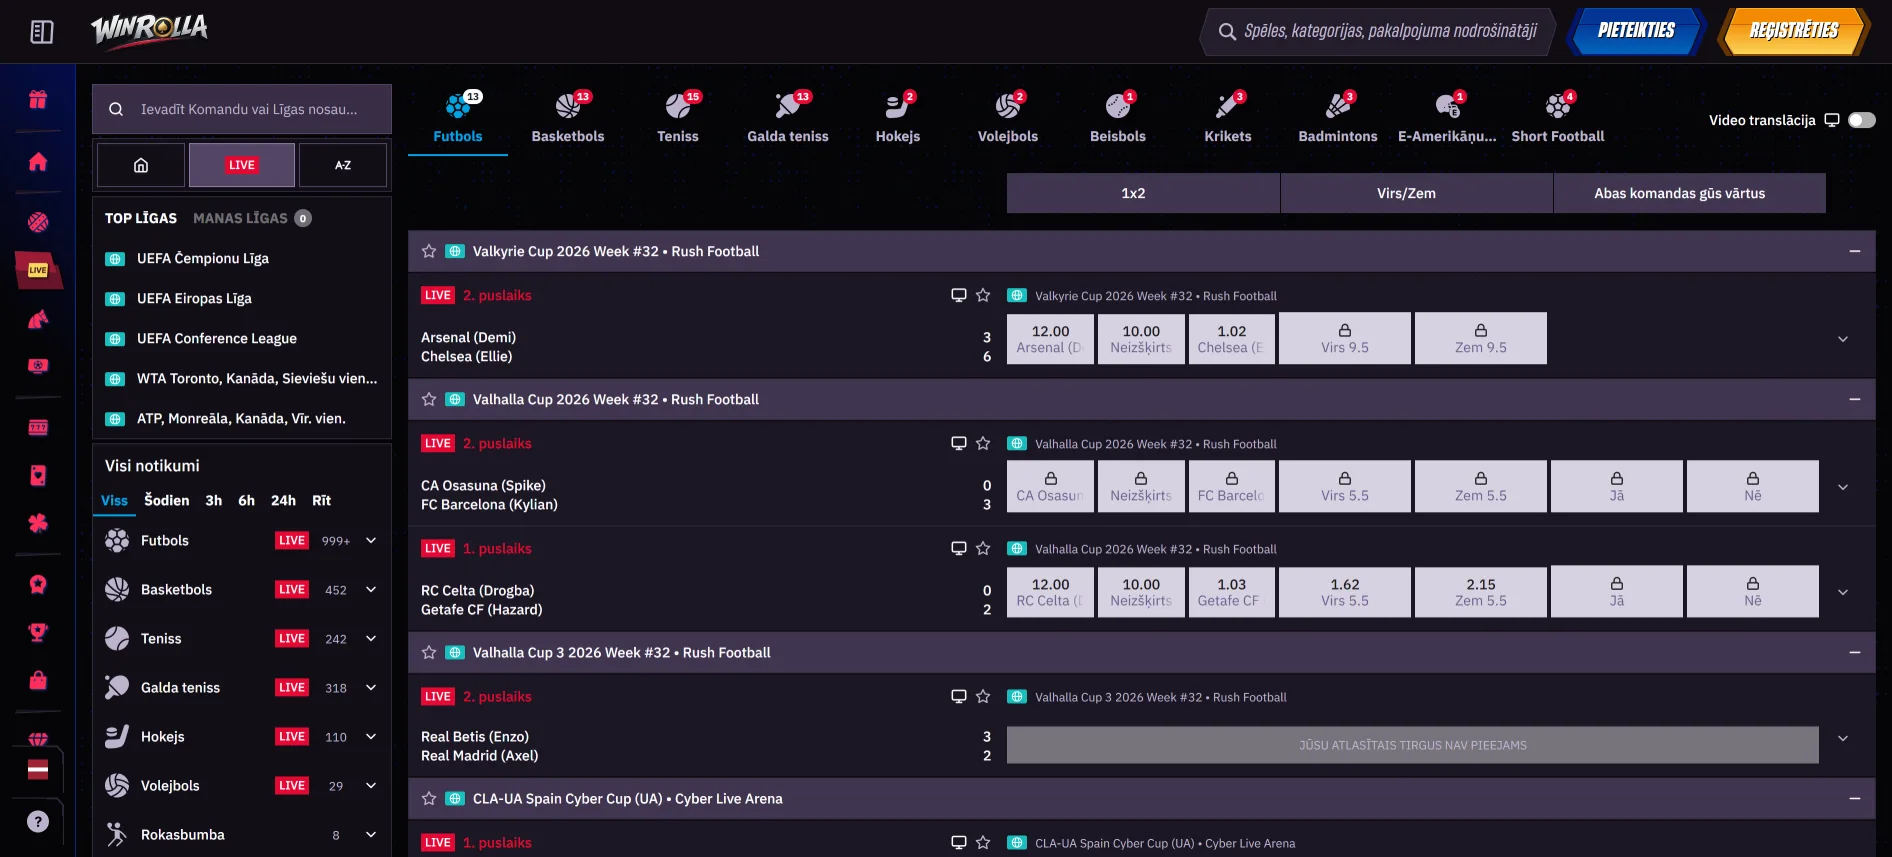Open the LIVE section sidebar icon

(38, 270)
